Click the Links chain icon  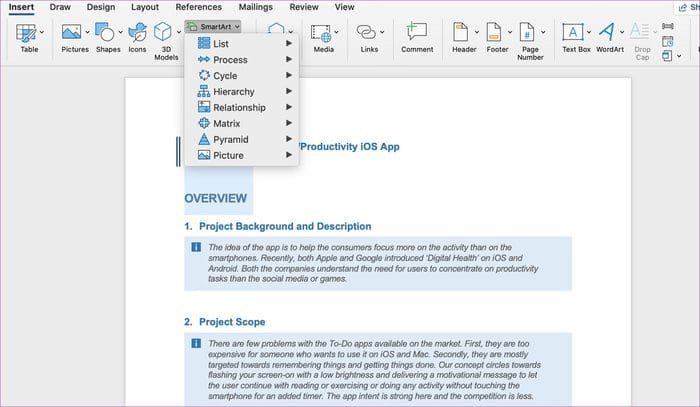(366, 32)
